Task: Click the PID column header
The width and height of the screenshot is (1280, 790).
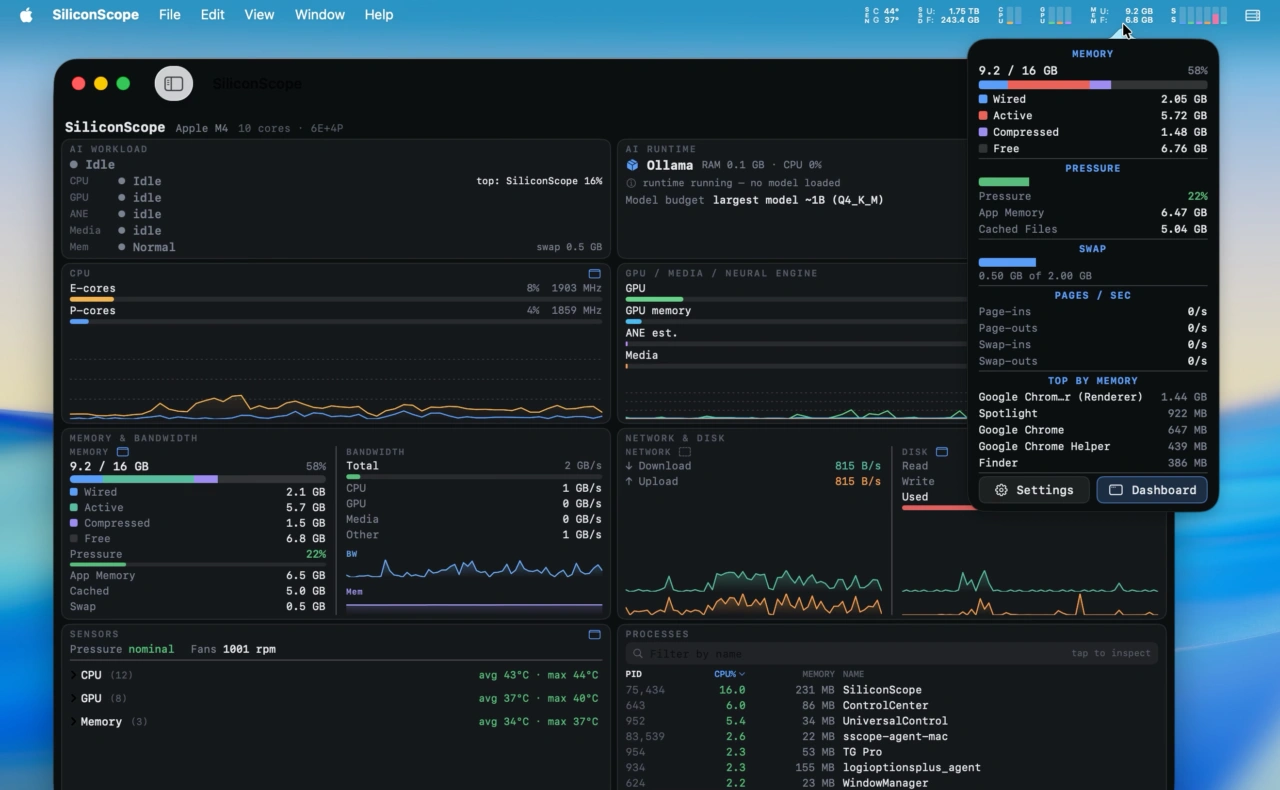Action: coord(634,674)
